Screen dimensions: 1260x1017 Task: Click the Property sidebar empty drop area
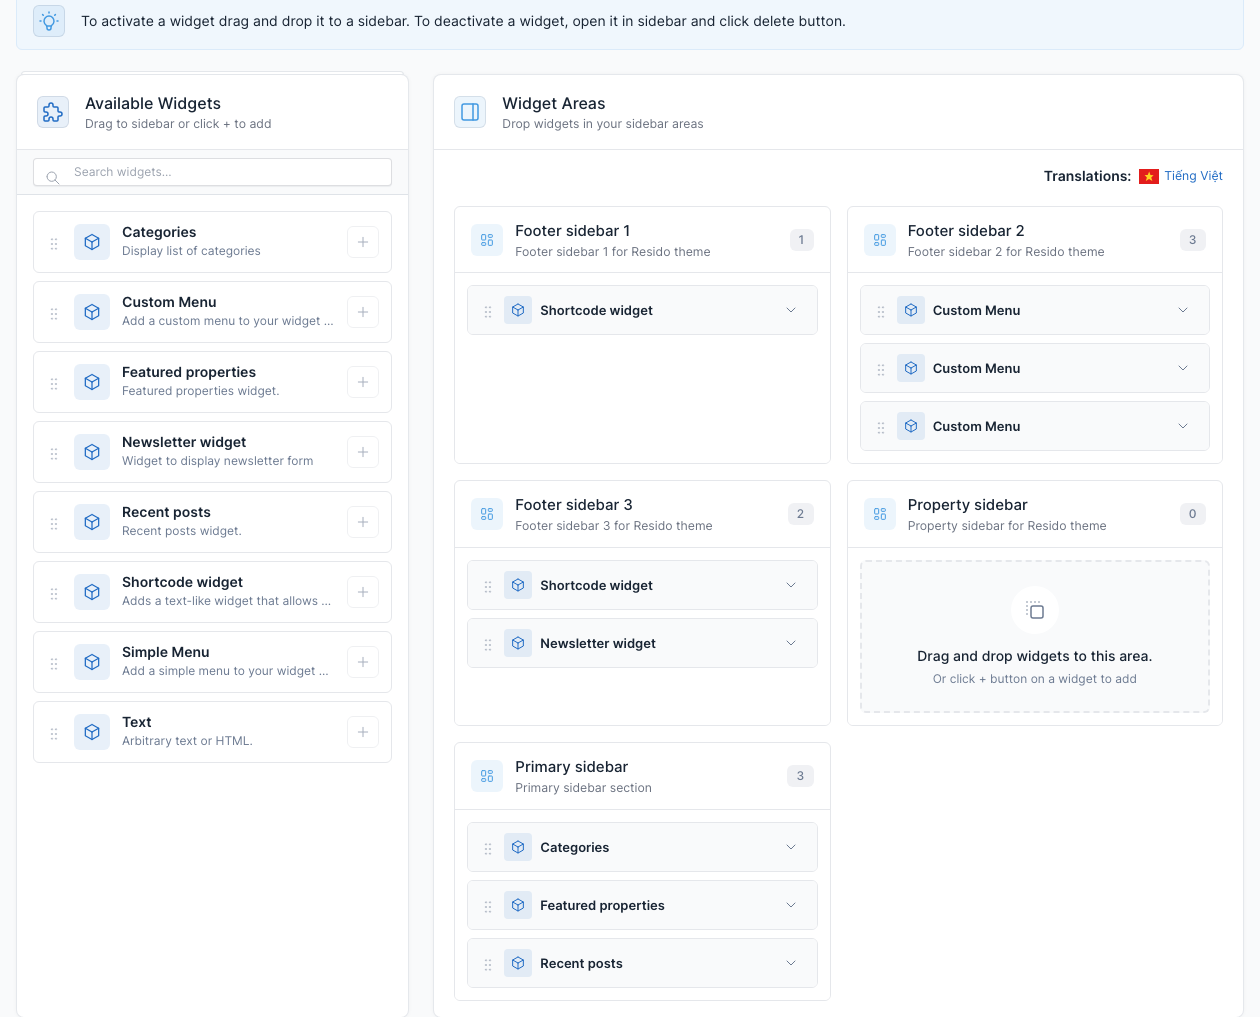pos(1035,636)
